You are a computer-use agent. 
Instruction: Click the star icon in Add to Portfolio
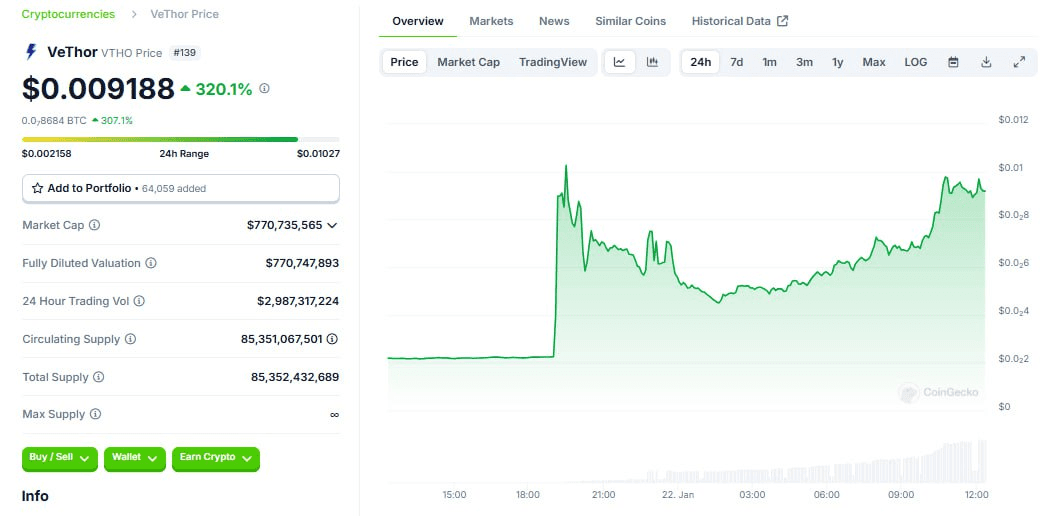[x=37, y=188]
